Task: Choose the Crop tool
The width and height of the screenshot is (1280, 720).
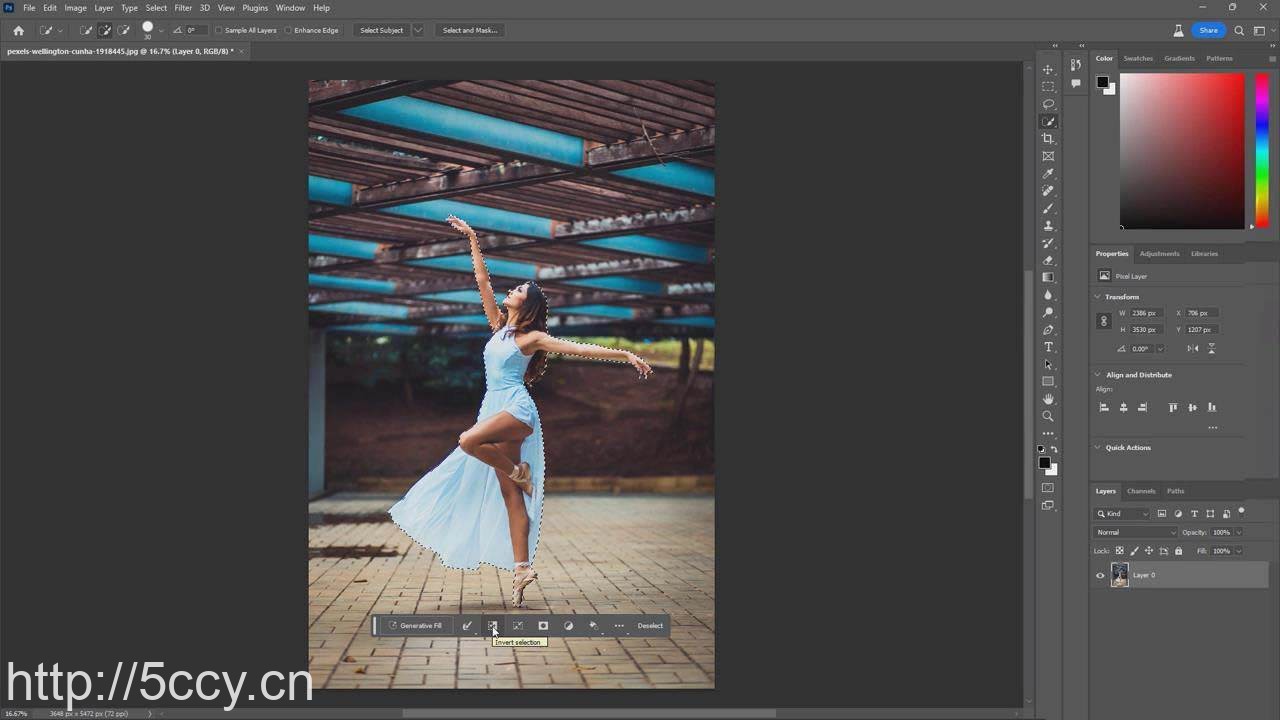Action: point(1048,139)
